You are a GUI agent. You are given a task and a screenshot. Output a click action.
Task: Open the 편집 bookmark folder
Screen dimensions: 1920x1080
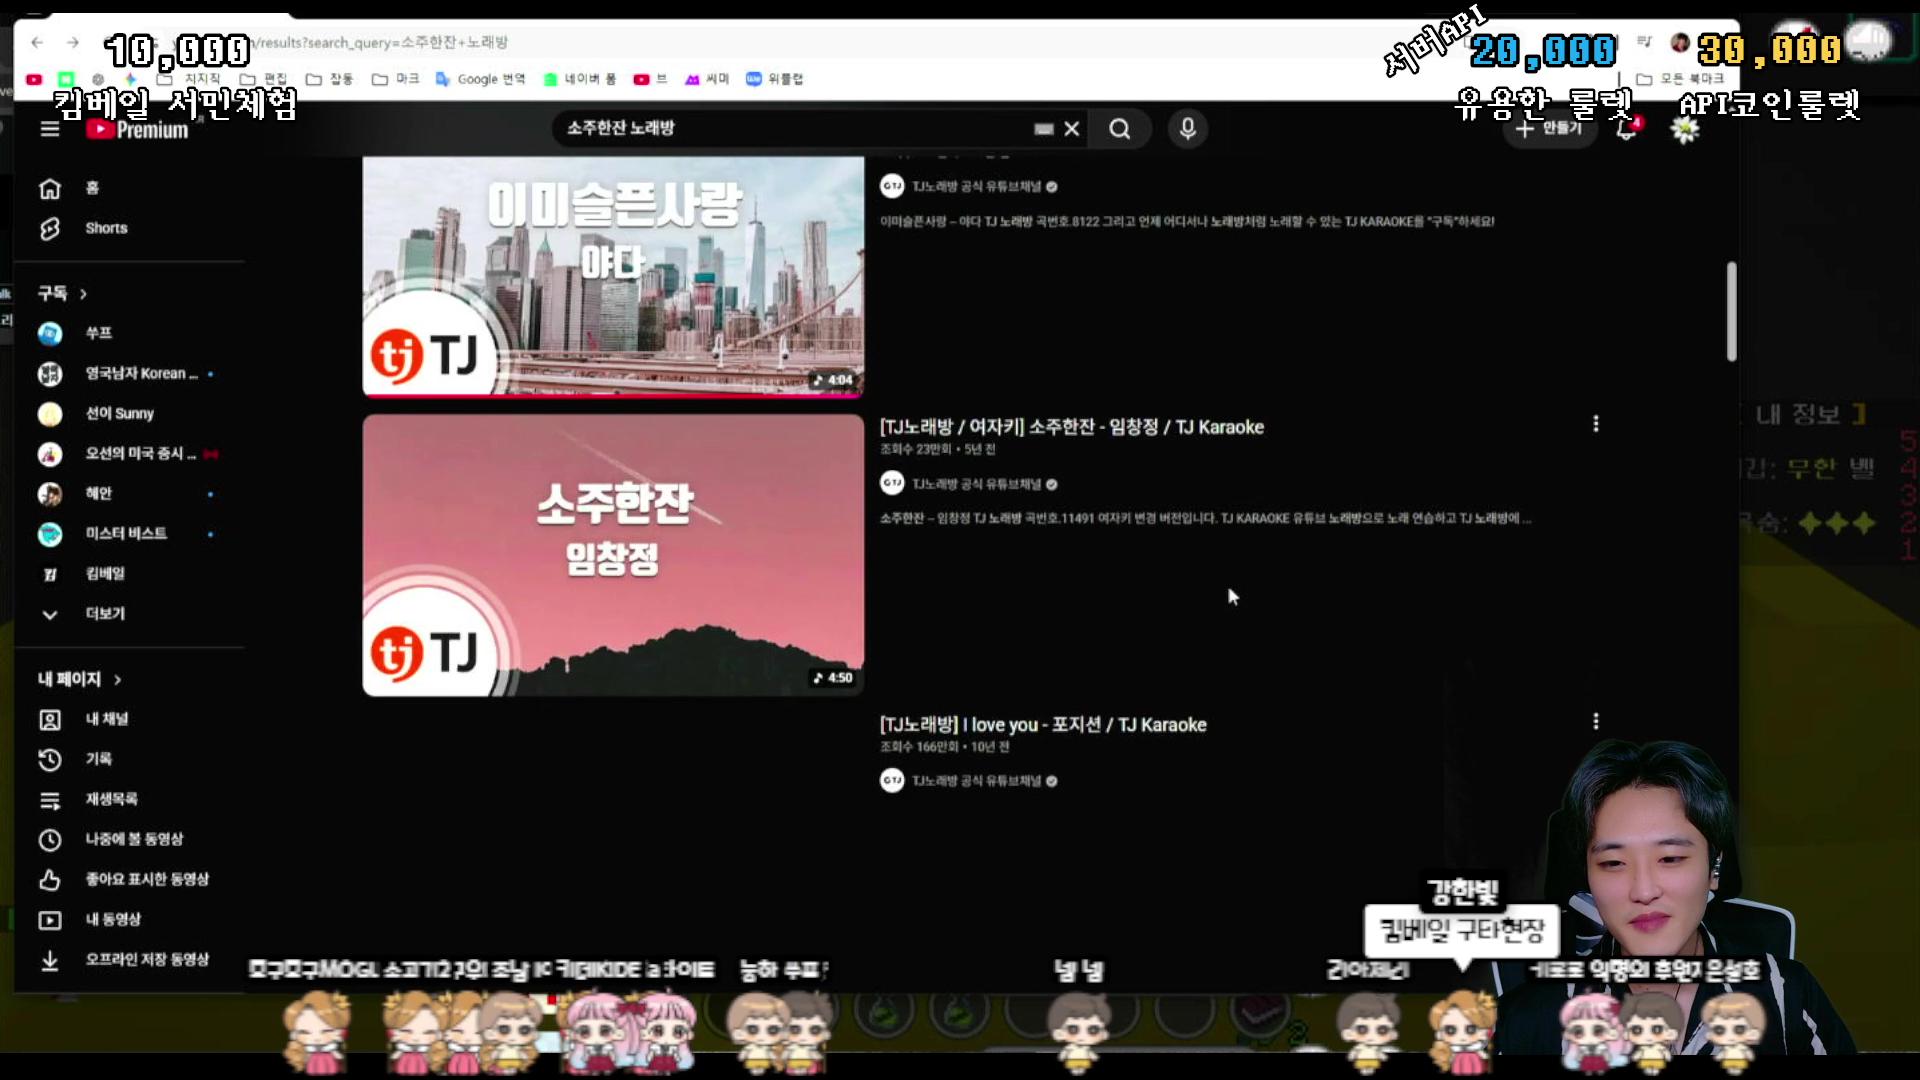[263, 79]
